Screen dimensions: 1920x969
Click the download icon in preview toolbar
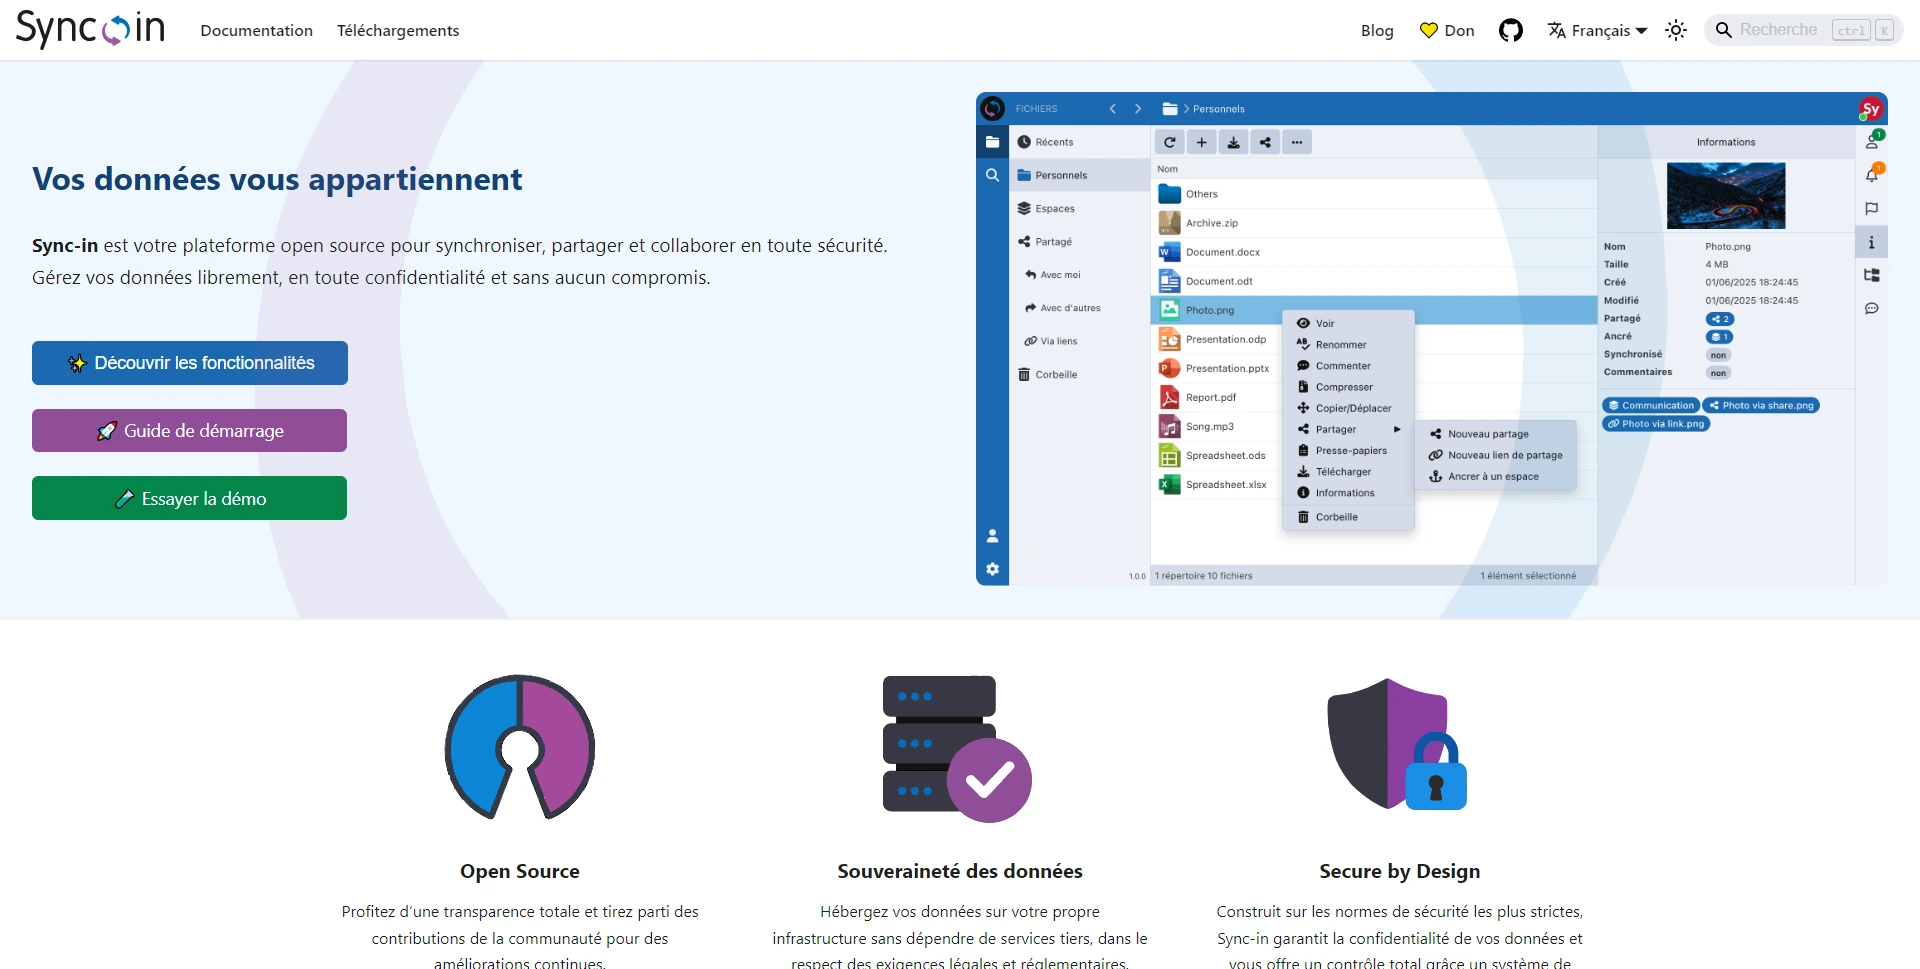tap(1233, 142)
